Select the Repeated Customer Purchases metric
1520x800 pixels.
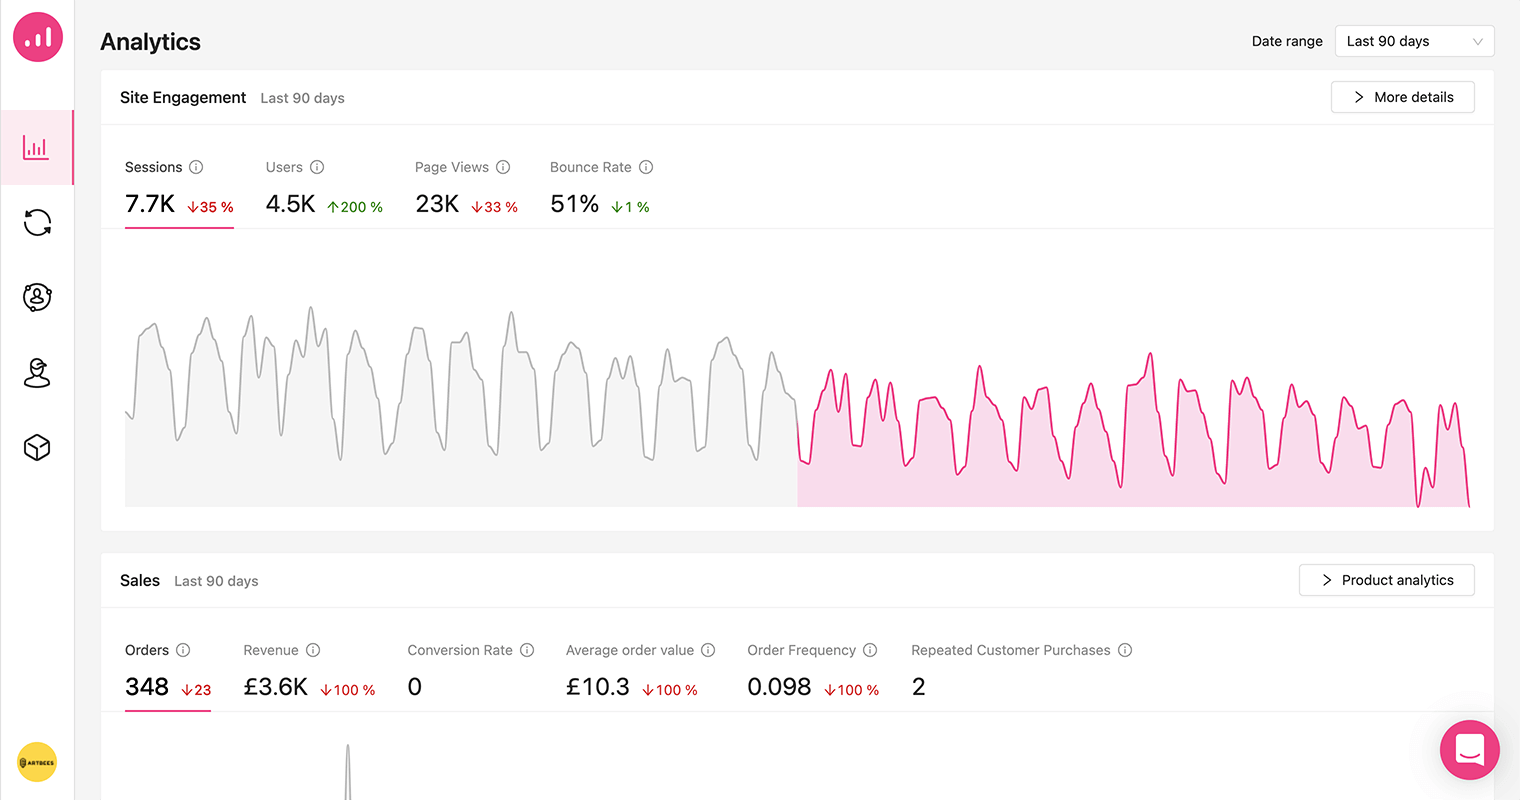click(1021, 671)
